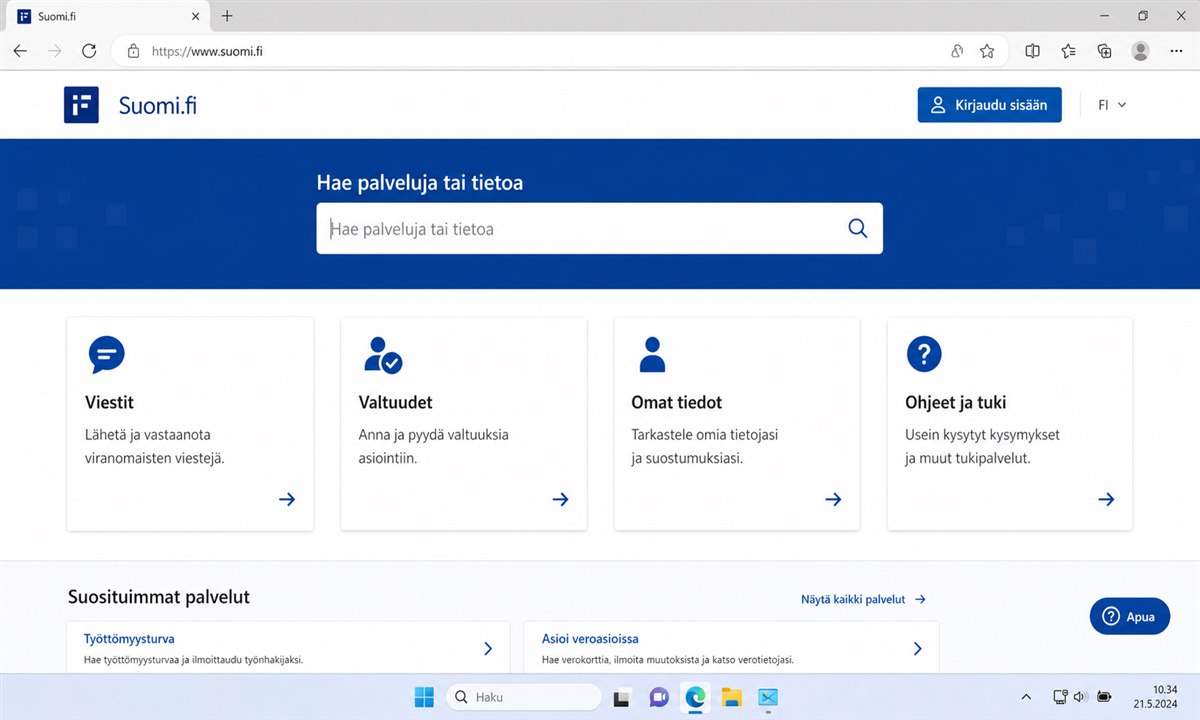Expand the Työttömyysturva row chevron
The width and height of the screenshot is (1200, 720).
pos(488,648)
